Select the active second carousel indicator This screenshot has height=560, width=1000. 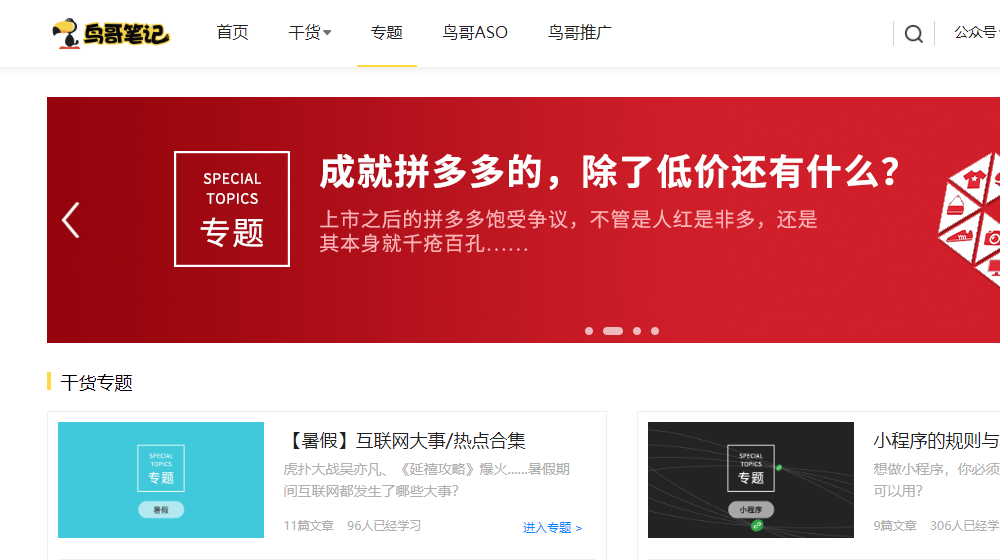click(613, 331)
